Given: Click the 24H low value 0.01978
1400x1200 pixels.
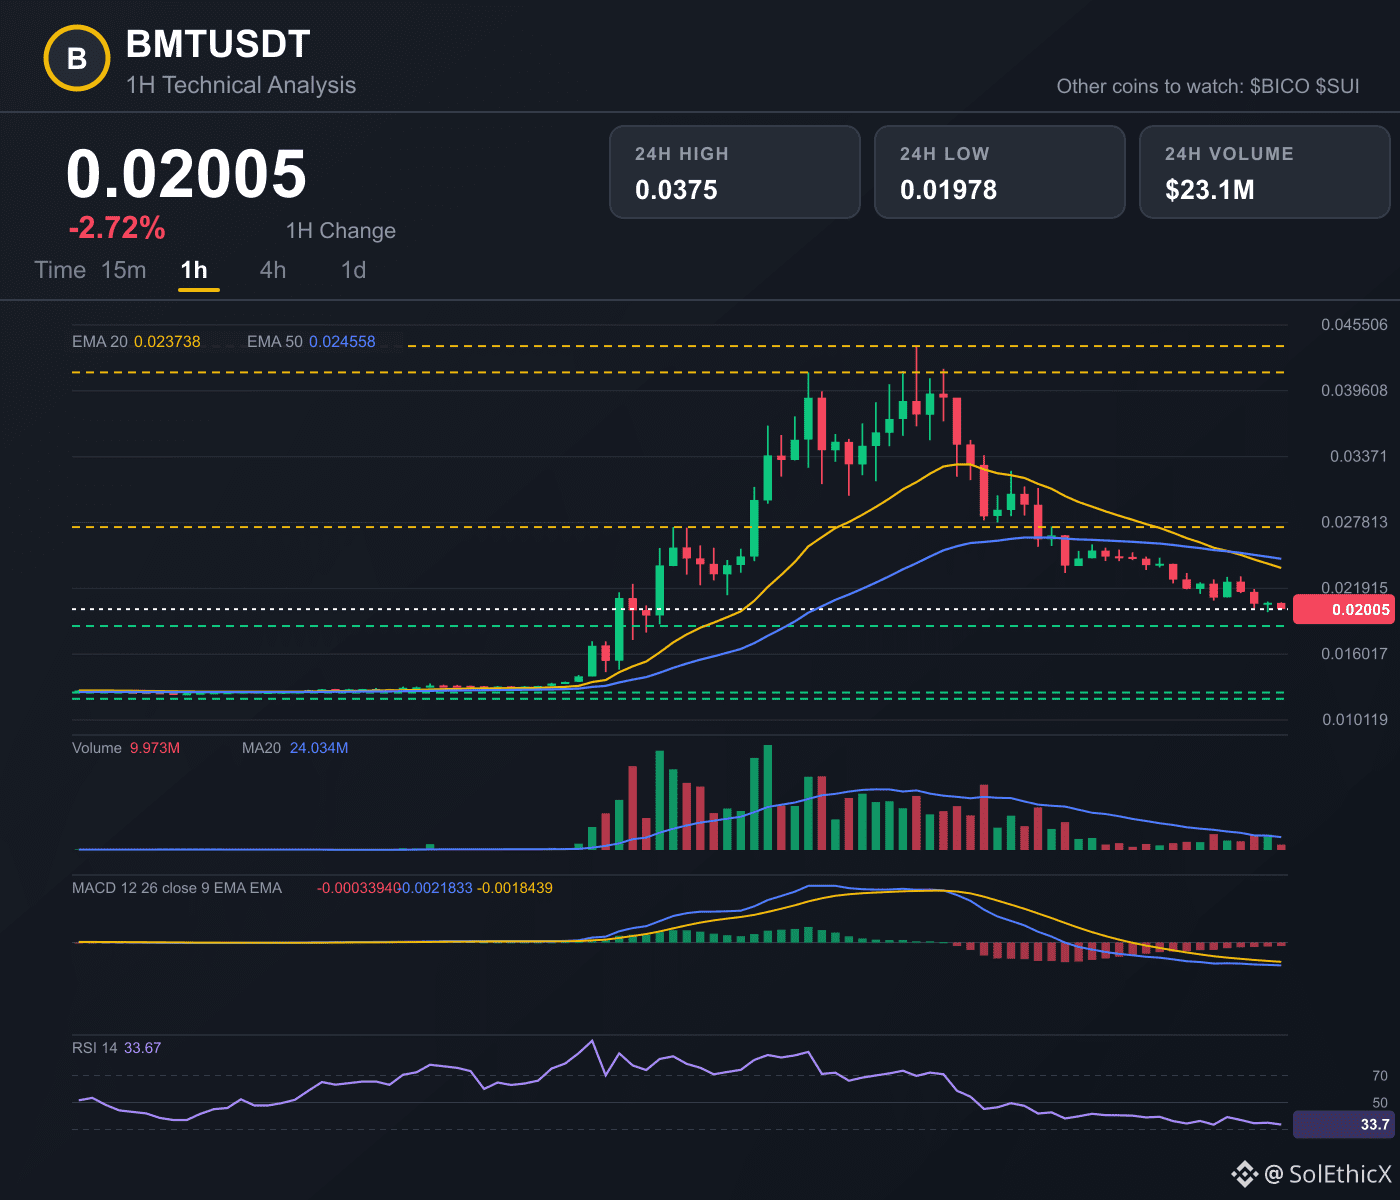Looking at the screenshot, I should click(948, 190).
